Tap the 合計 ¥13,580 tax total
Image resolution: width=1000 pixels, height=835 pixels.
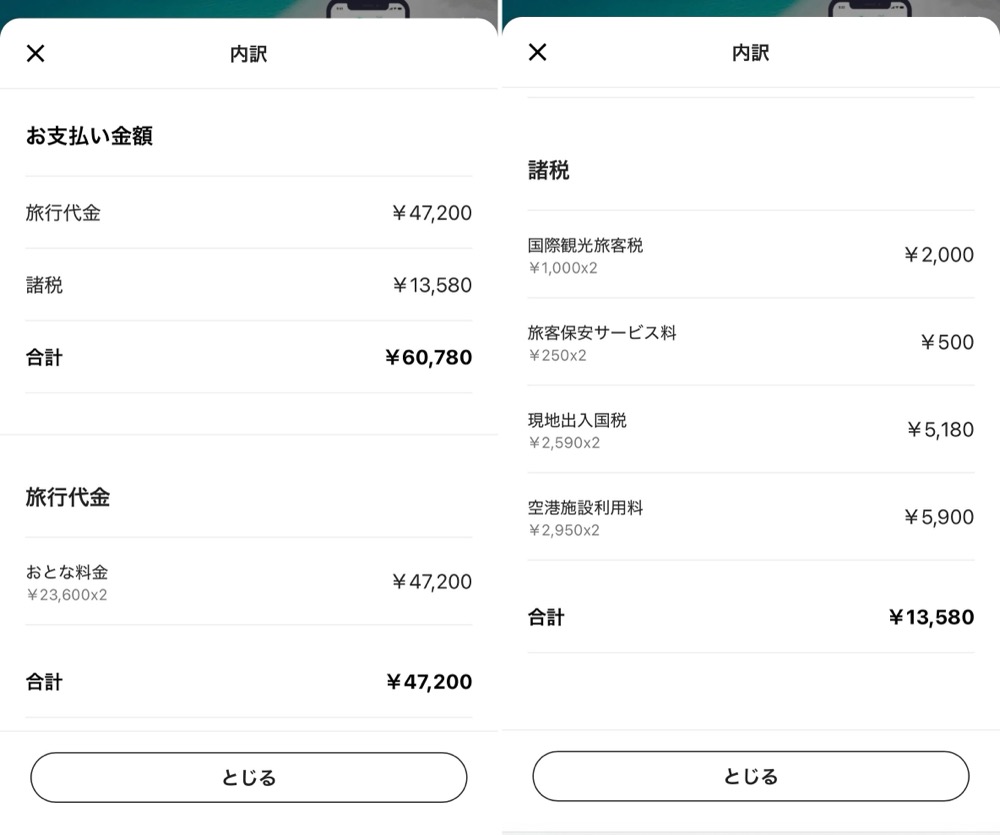[751, 617]
